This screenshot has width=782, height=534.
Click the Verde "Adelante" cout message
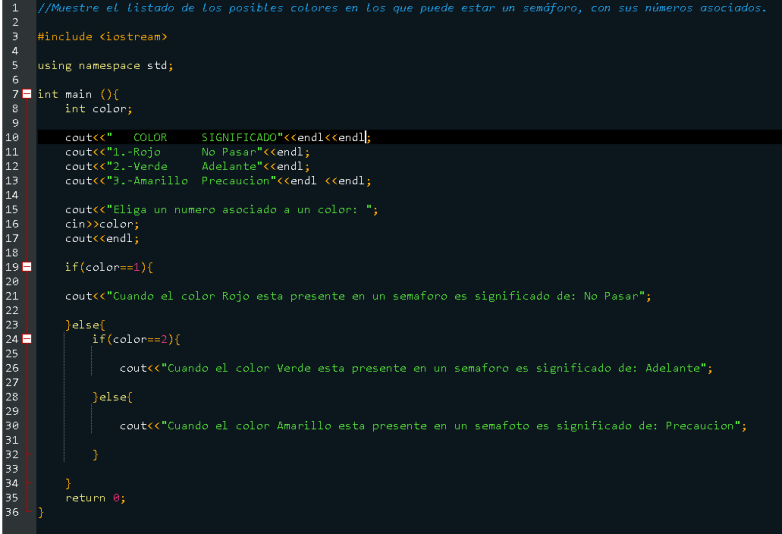430,368
